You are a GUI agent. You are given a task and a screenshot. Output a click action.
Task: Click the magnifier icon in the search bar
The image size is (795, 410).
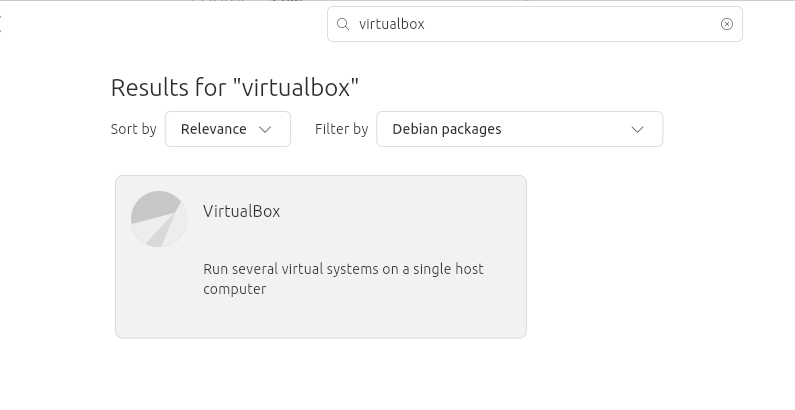point(343,24)
